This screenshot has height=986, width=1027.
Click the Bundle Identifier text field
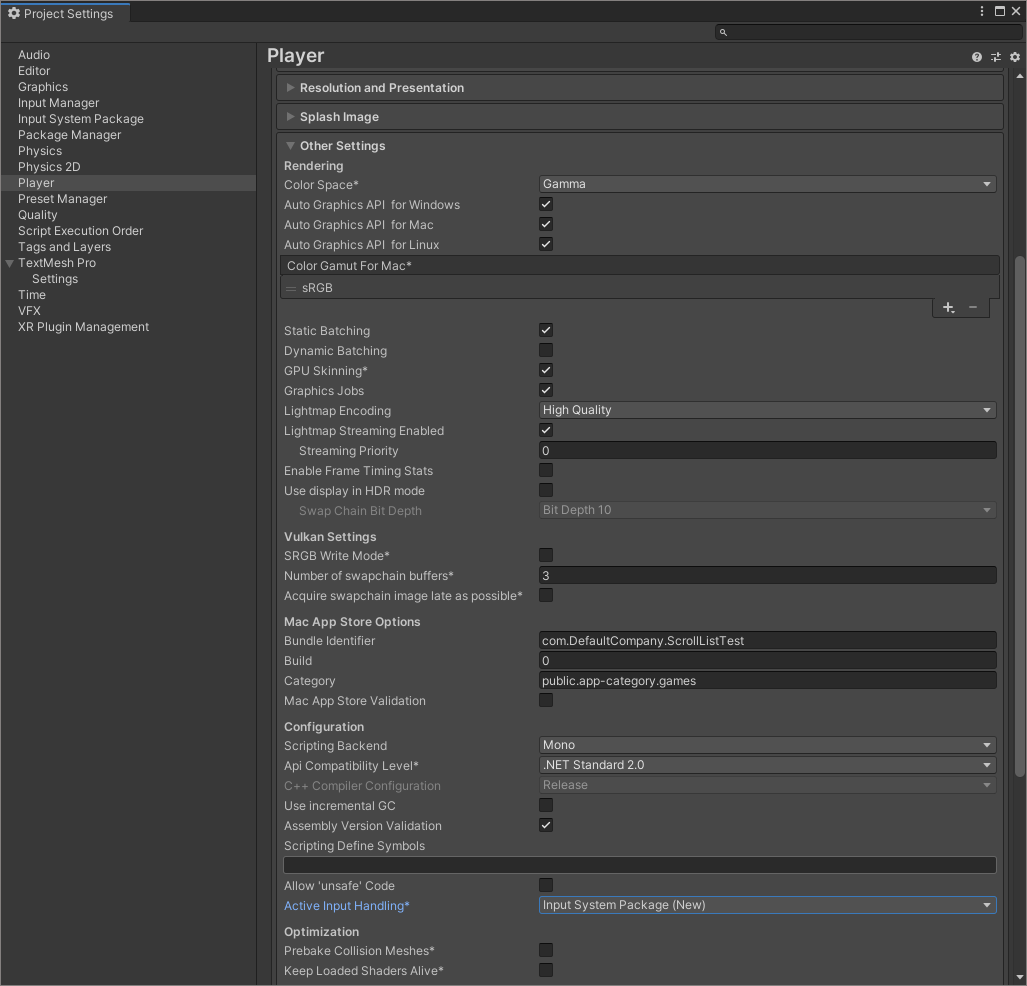click(767, 641)
